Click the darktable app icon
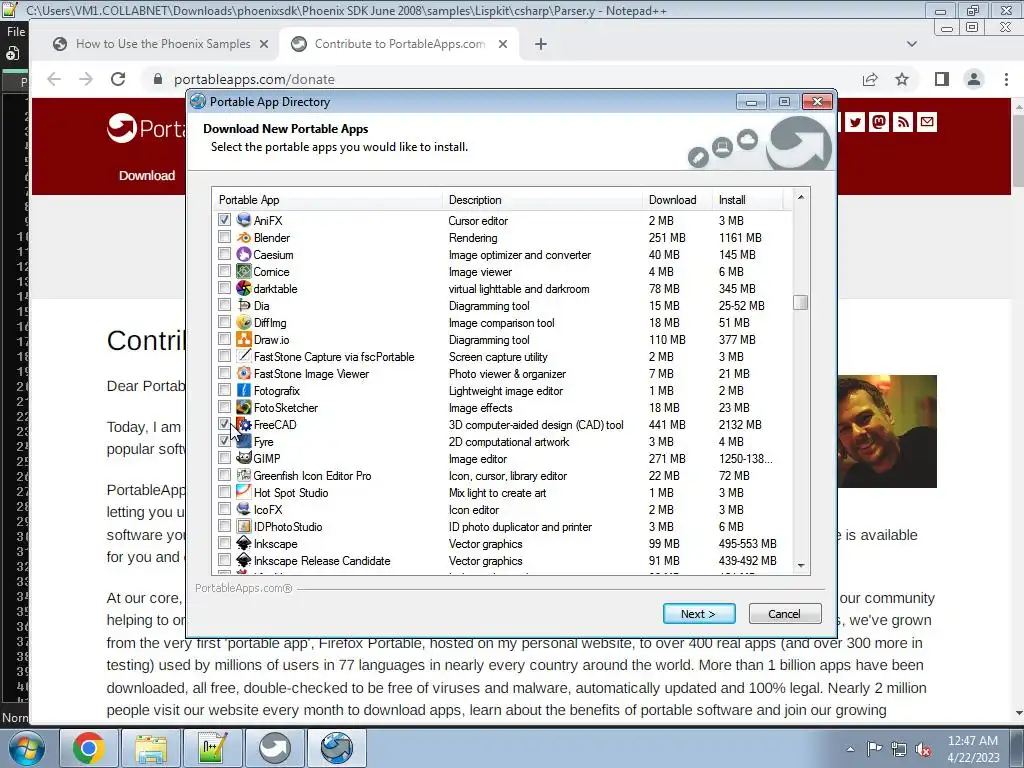Image resolution: width=1024 pixels, height=768 pixels. click(x=244, y=288)
